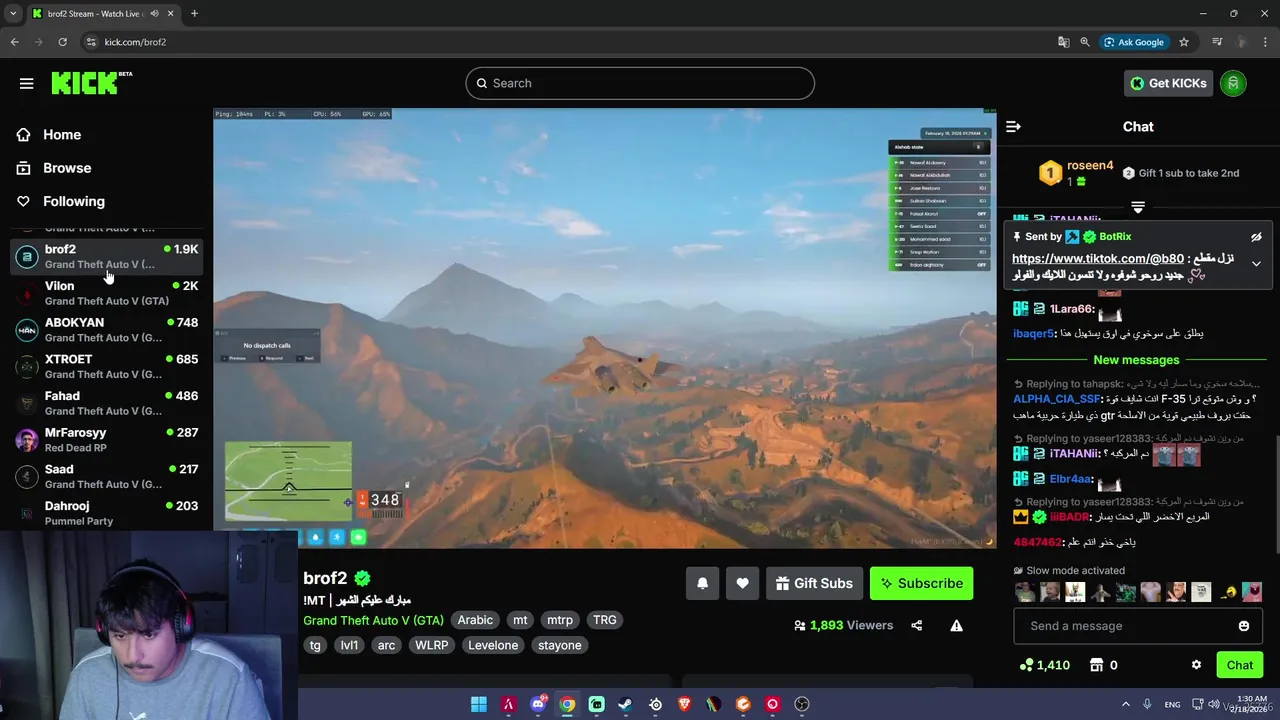Select the first quick emote
The image size is (1280, 720).
(1025, 592)
